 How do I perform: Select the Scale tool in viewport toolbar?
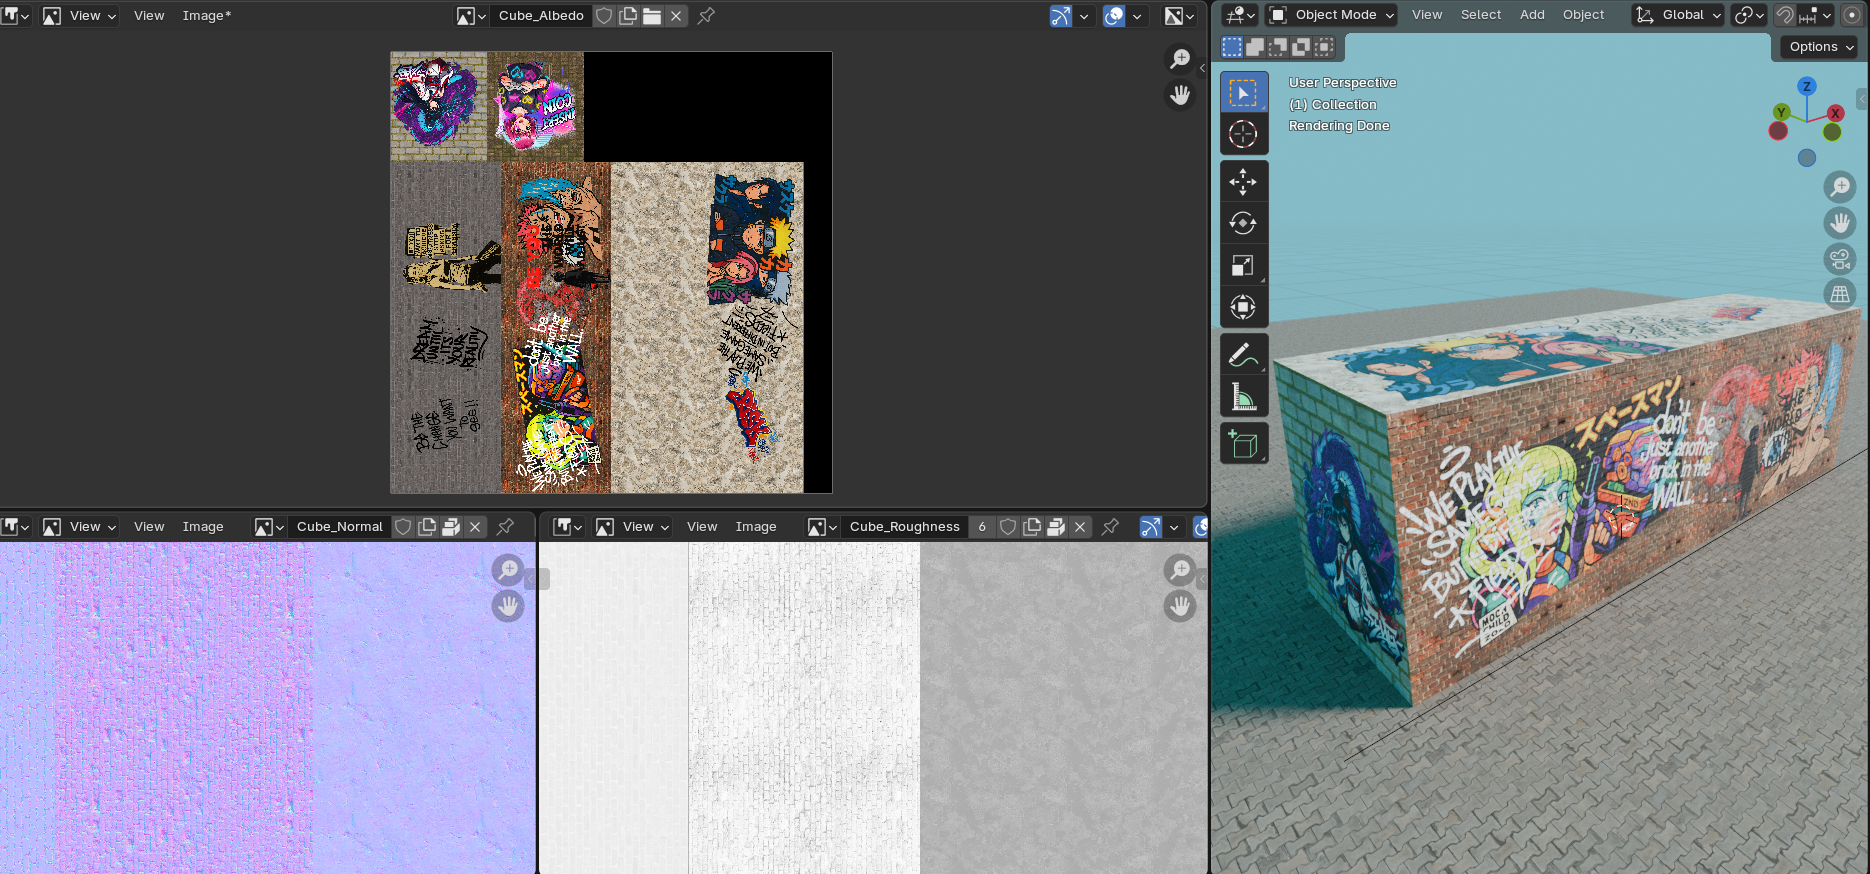[x=1243, y=265]
